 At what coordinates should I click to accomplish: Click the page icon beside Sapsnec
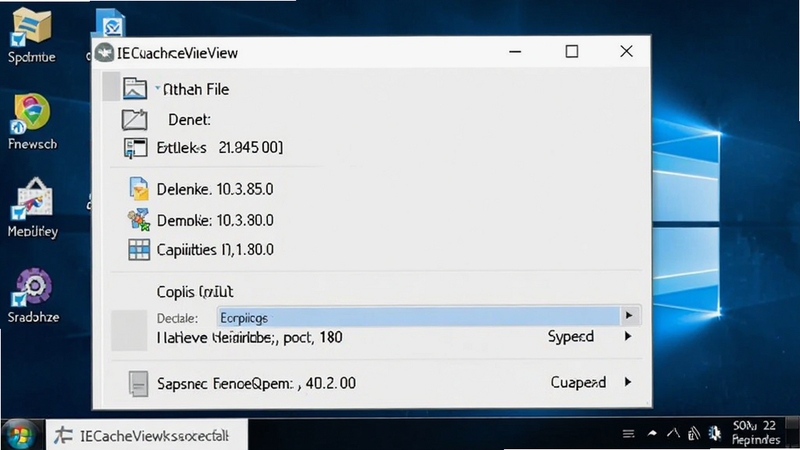coord(138,384)
